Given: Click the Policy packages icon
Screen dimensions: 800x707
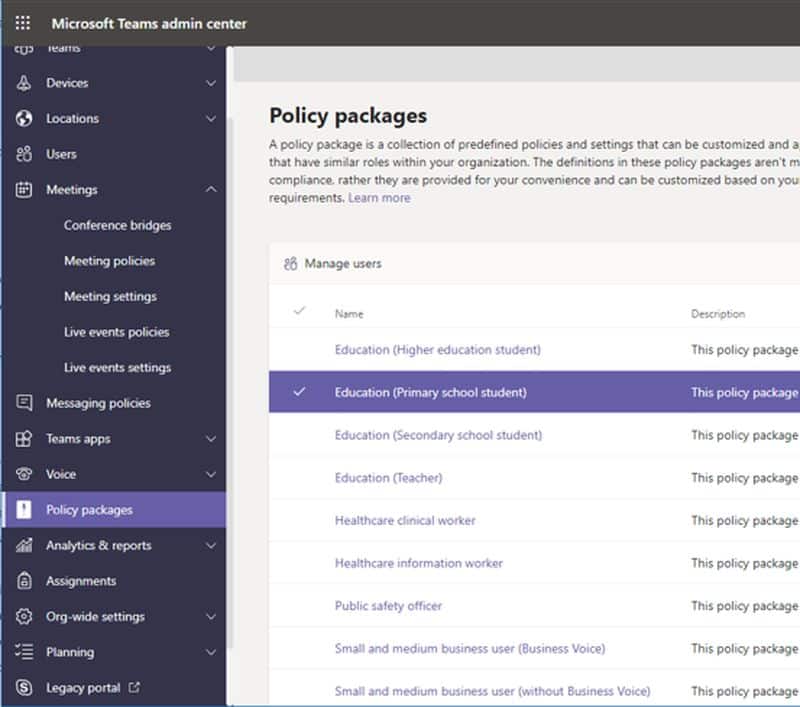Looking at the screenshot, I should coord(23,510).
